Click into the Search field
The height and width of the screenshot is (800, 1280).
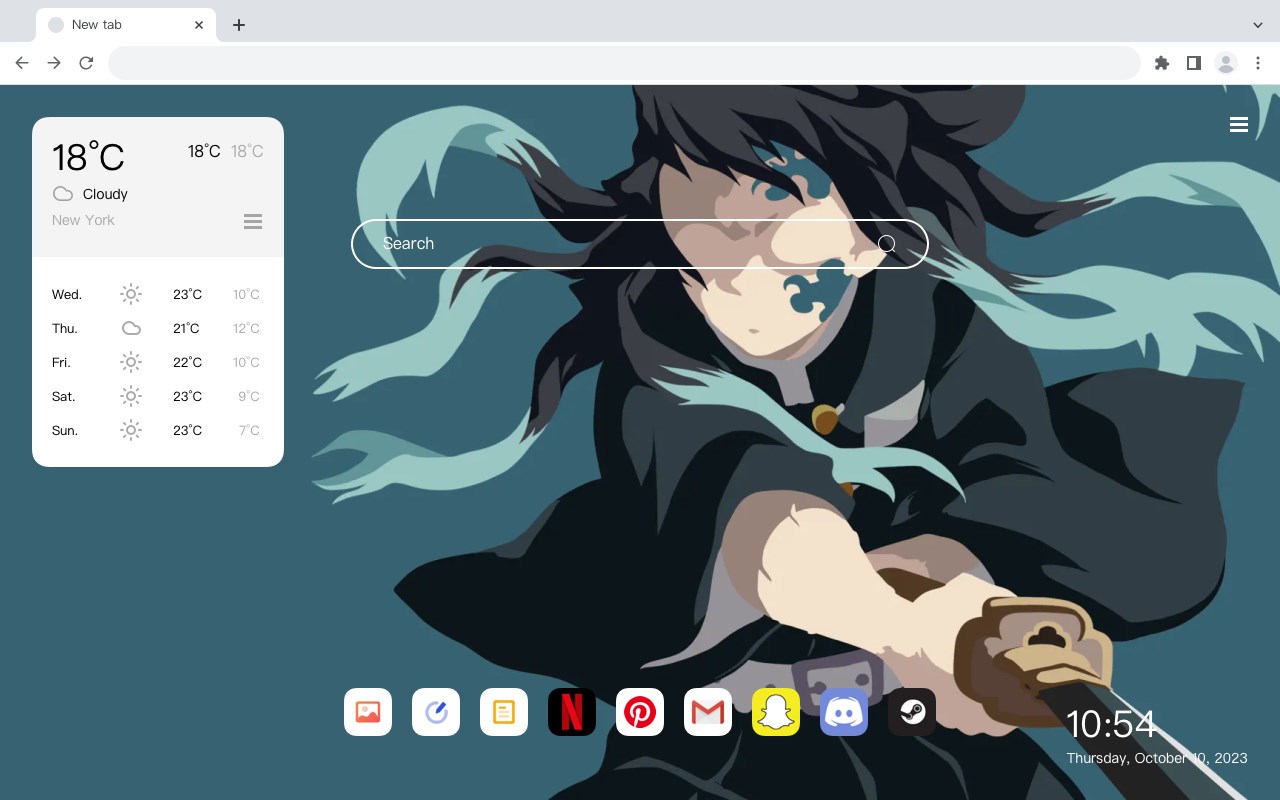pos(640,244)
